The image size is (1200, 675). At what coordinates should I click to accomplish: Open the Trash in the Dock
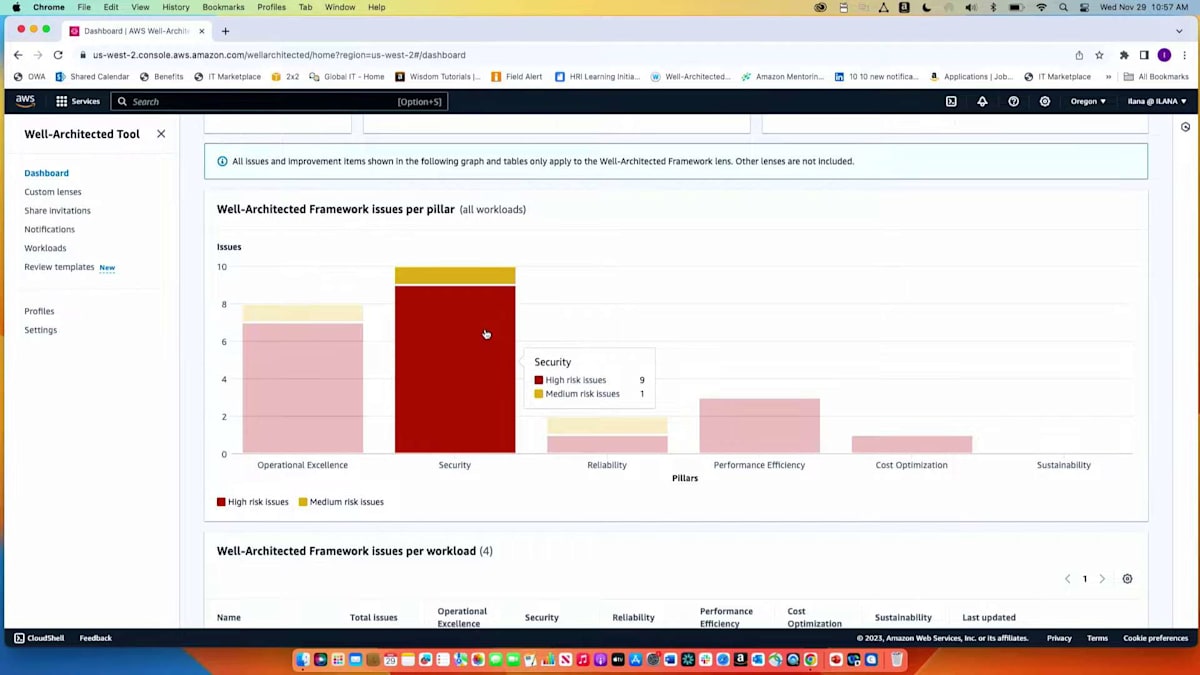point(897,659)
